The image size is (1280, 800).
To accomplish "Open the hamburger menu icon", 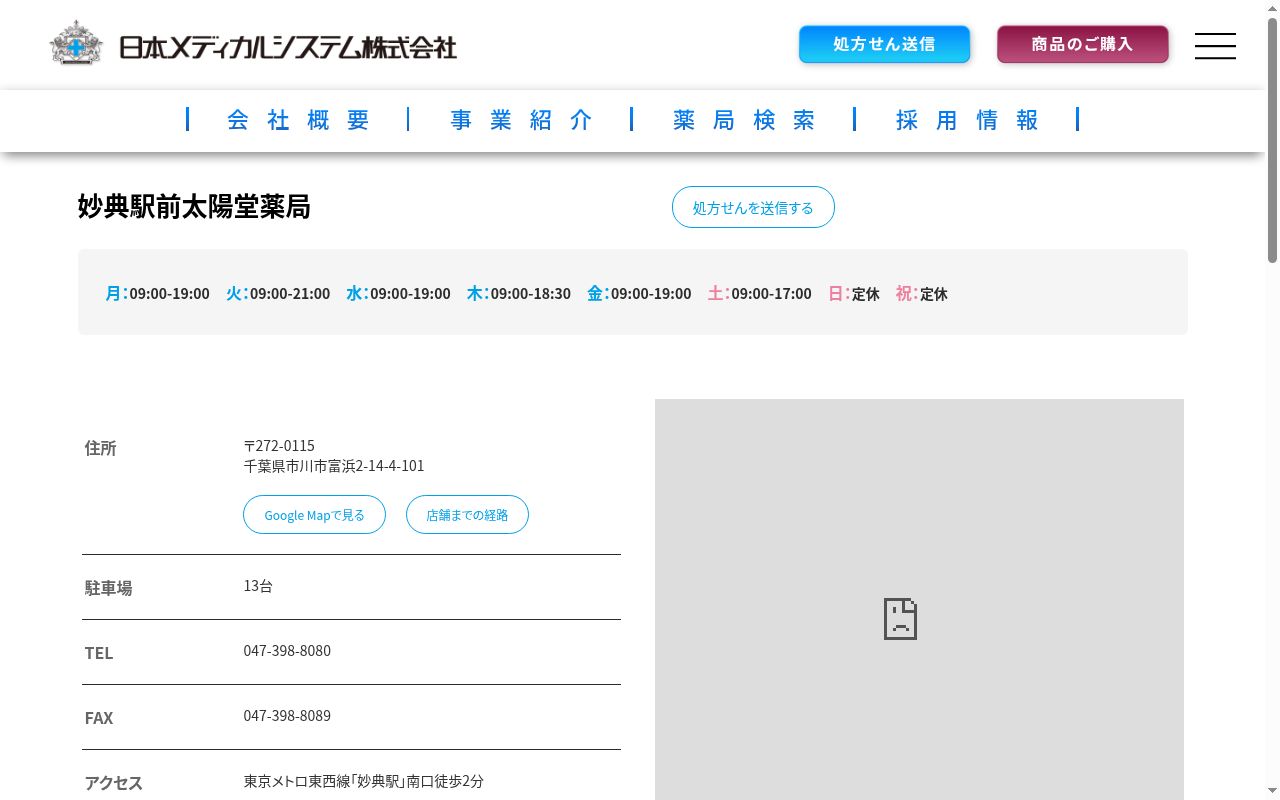I will (x=1215, y=46).
